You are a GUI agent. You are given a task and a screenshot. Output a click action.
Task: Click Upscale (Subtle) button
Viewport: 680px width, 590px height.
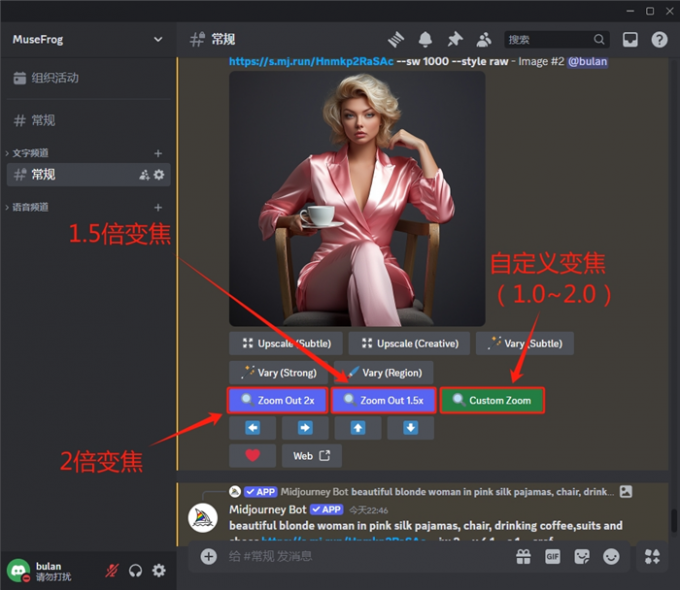pos(286,343)
